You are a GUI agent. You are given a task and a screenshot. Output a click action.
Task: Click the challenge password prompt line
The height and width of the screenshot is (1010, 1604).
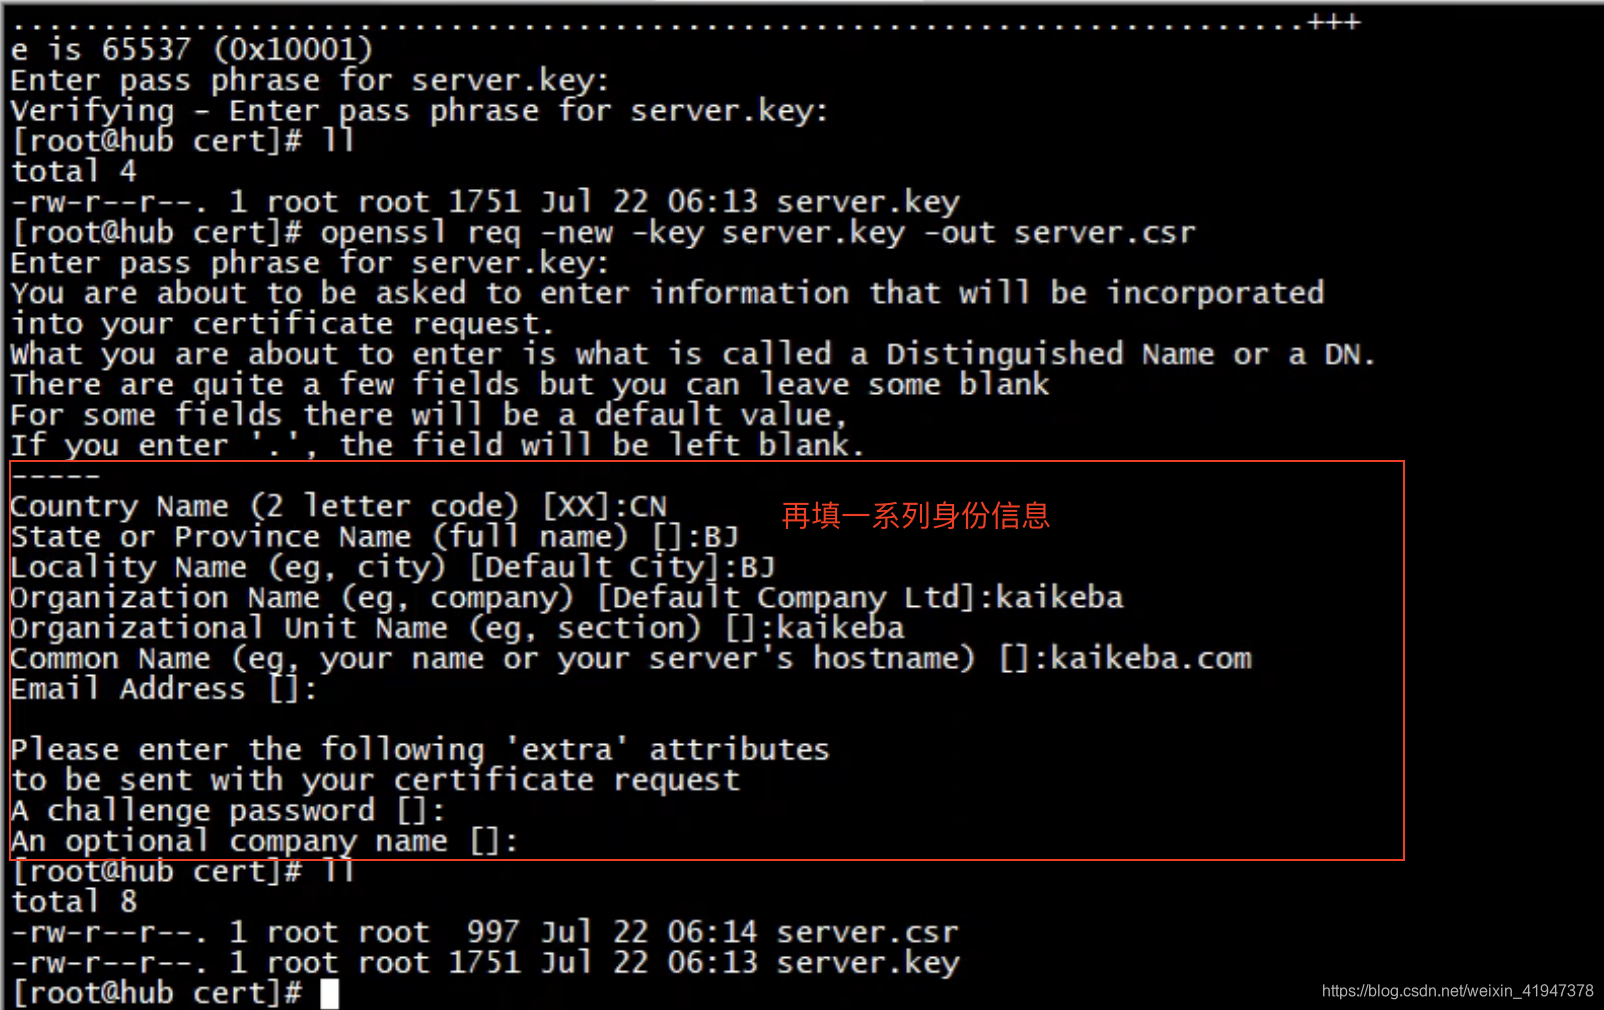click(227, 811)
